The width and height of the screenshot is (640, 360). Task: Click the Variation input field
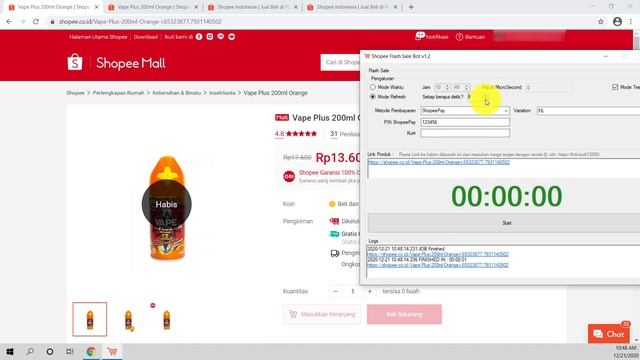(x=589, y=111)
